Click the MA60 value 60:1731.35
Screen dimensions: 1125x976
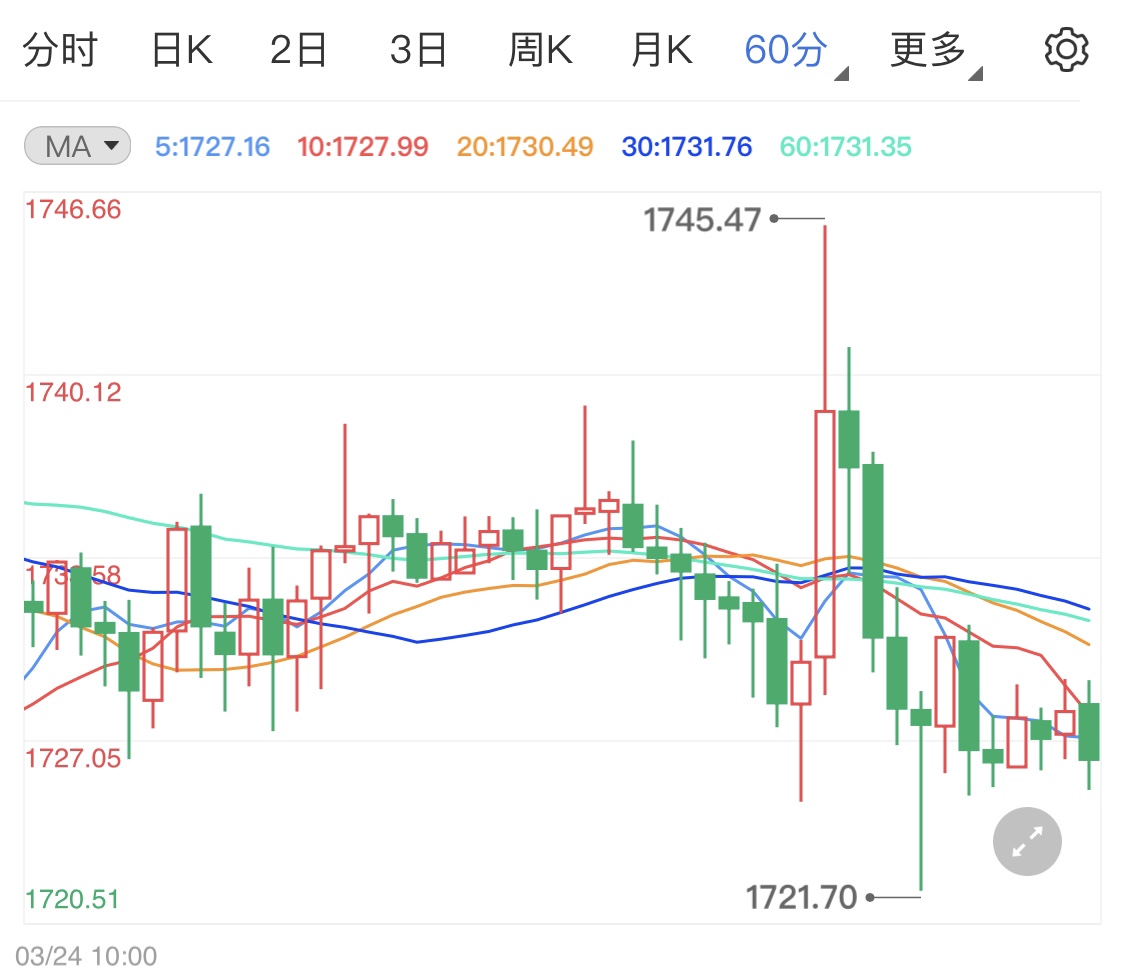(x=846, y=147)
